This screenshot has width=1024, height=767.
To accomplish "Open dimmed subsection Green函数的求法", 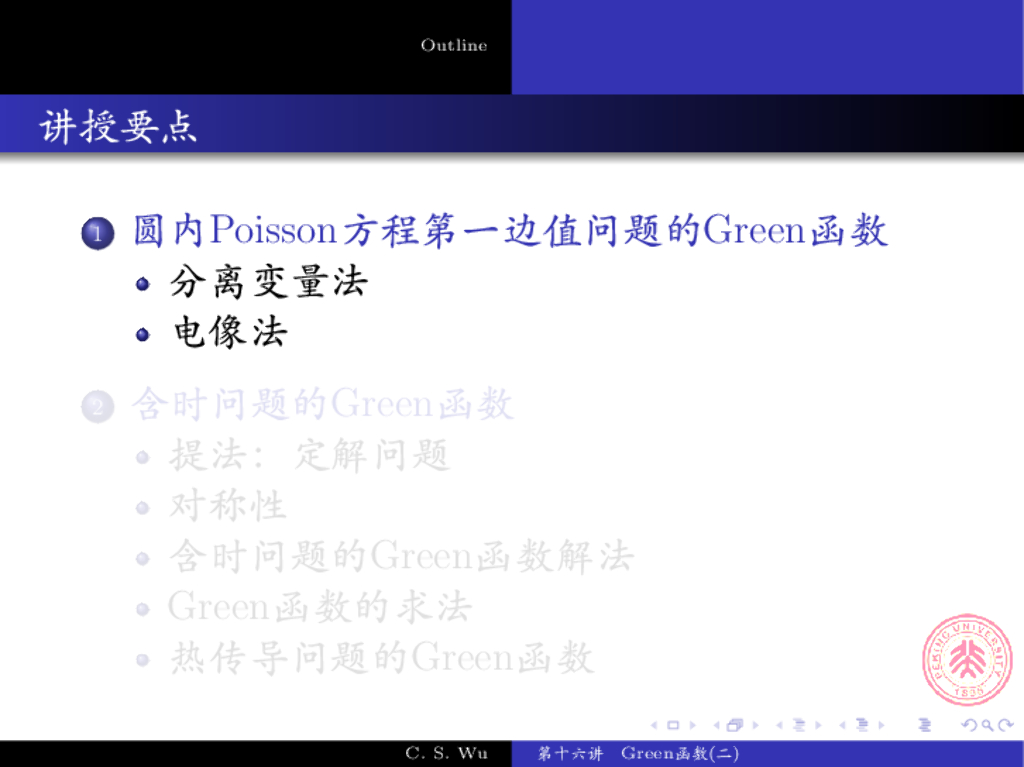I will [320, 607].
